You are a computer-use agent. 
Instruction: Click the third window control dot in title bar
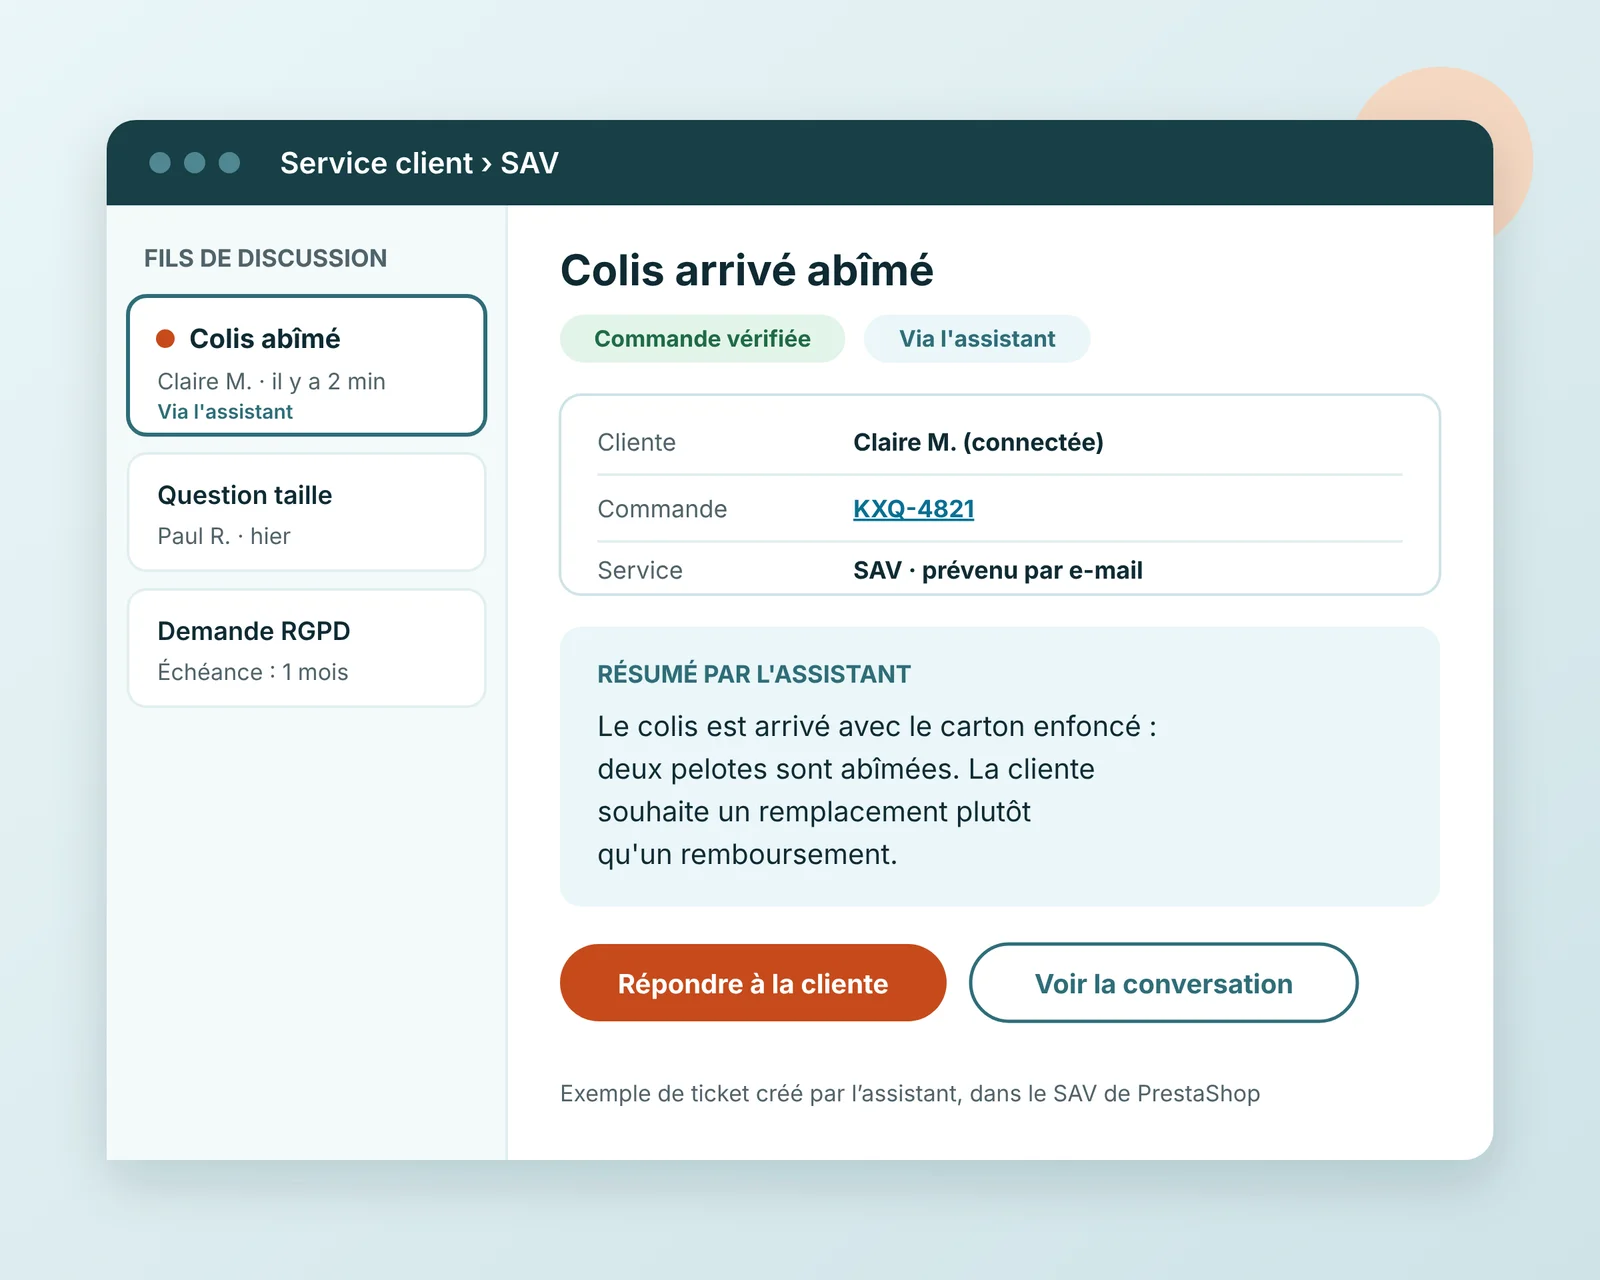click(229, 163)
